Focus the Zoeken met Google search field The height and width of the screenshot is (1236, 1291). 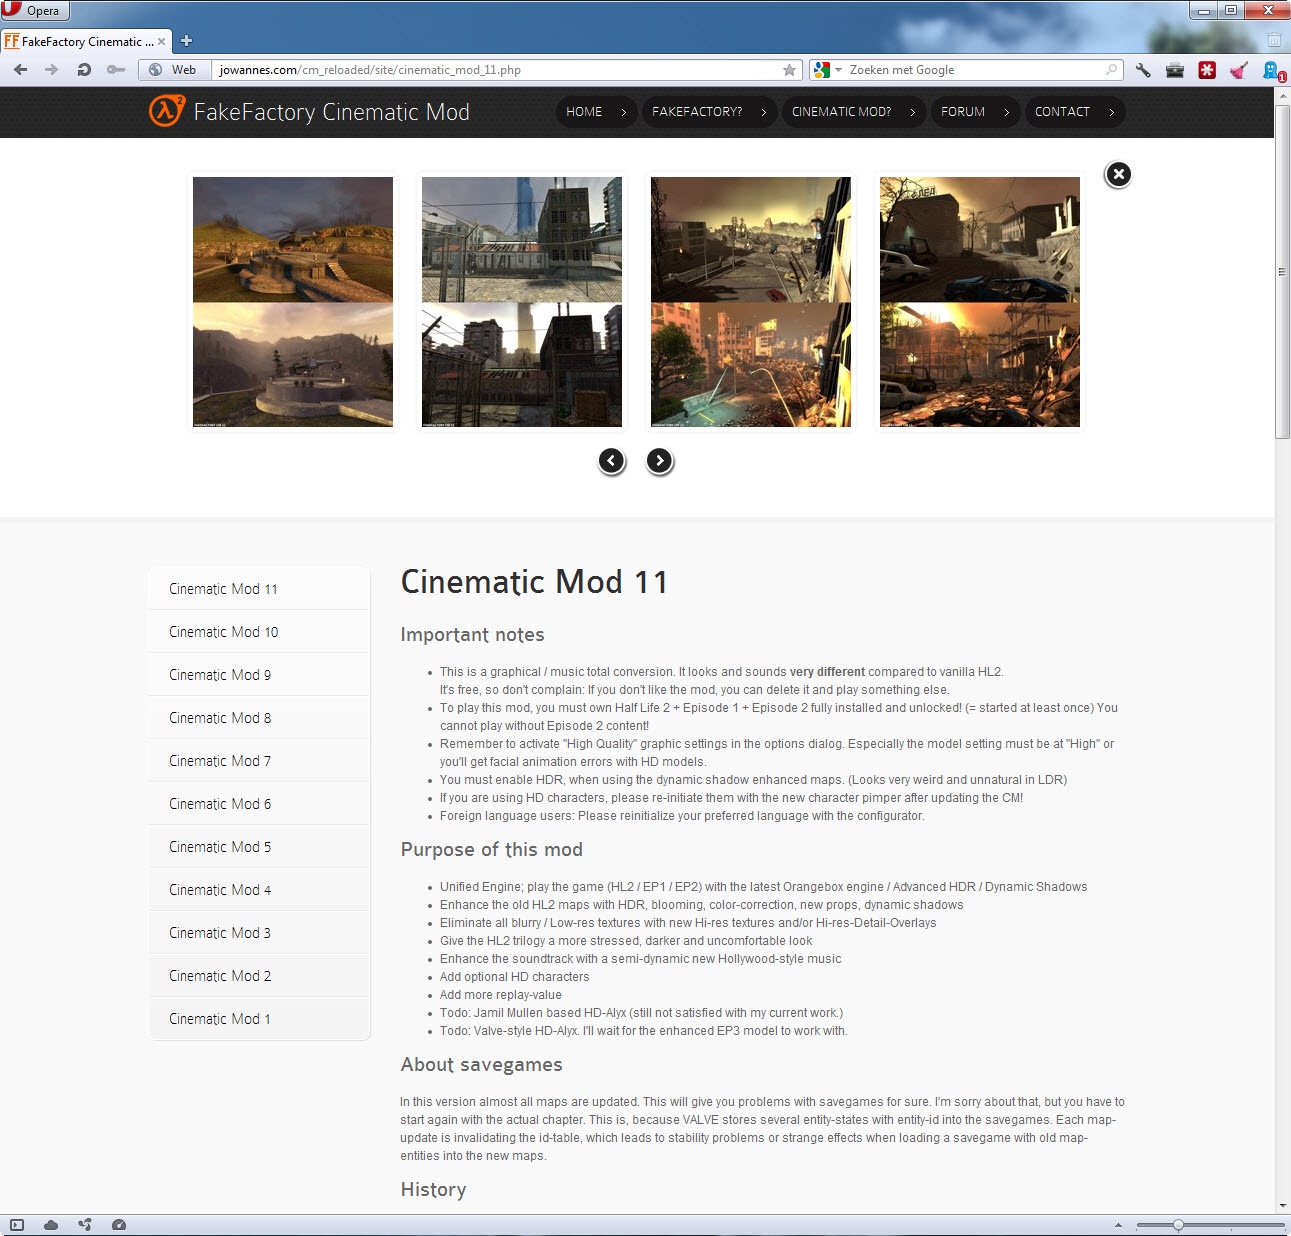click(x=975, y=70)
